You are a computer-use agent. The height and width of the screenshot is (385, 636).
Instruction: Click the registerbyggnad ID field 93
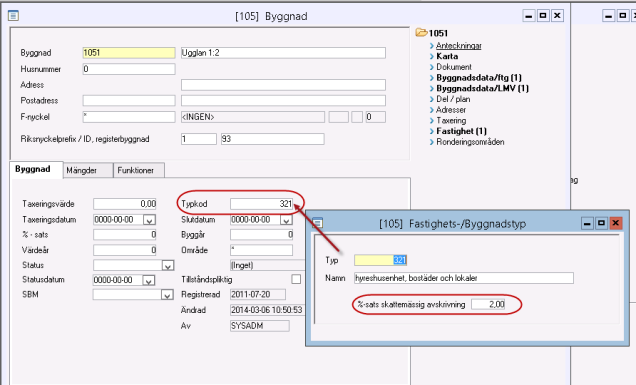click(x=273, y=139)
